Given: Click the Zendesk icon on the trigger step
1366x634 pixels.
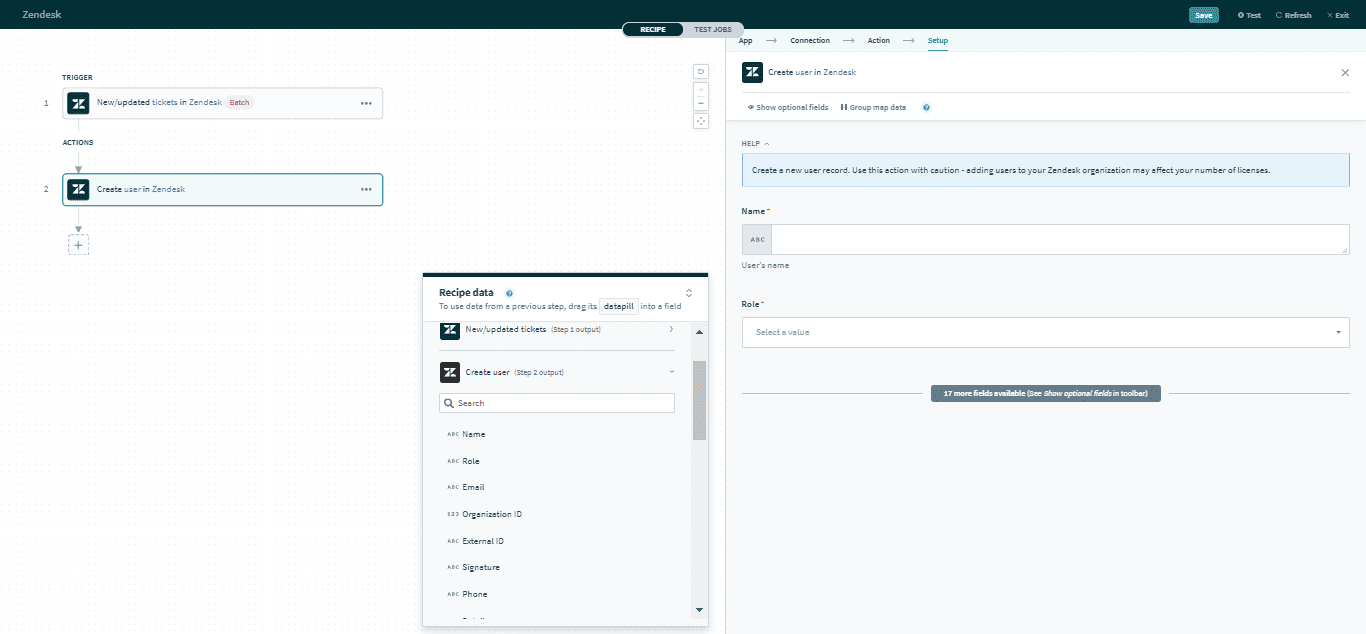Looking at the screenshot, I should pyautogui.click(x=78, y=103).
